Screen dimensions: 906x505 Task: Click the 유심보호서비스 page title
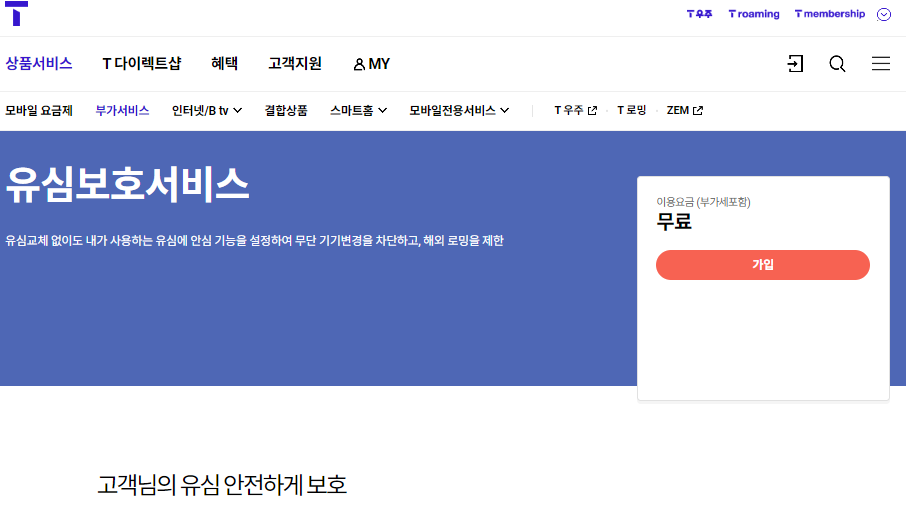[x=127, y=185]
